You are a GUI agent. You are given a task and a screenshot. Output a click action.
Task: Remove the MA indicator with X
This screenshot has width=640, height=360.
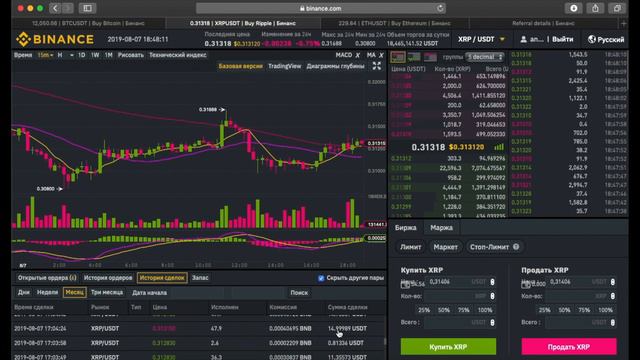tap(381, 55)
